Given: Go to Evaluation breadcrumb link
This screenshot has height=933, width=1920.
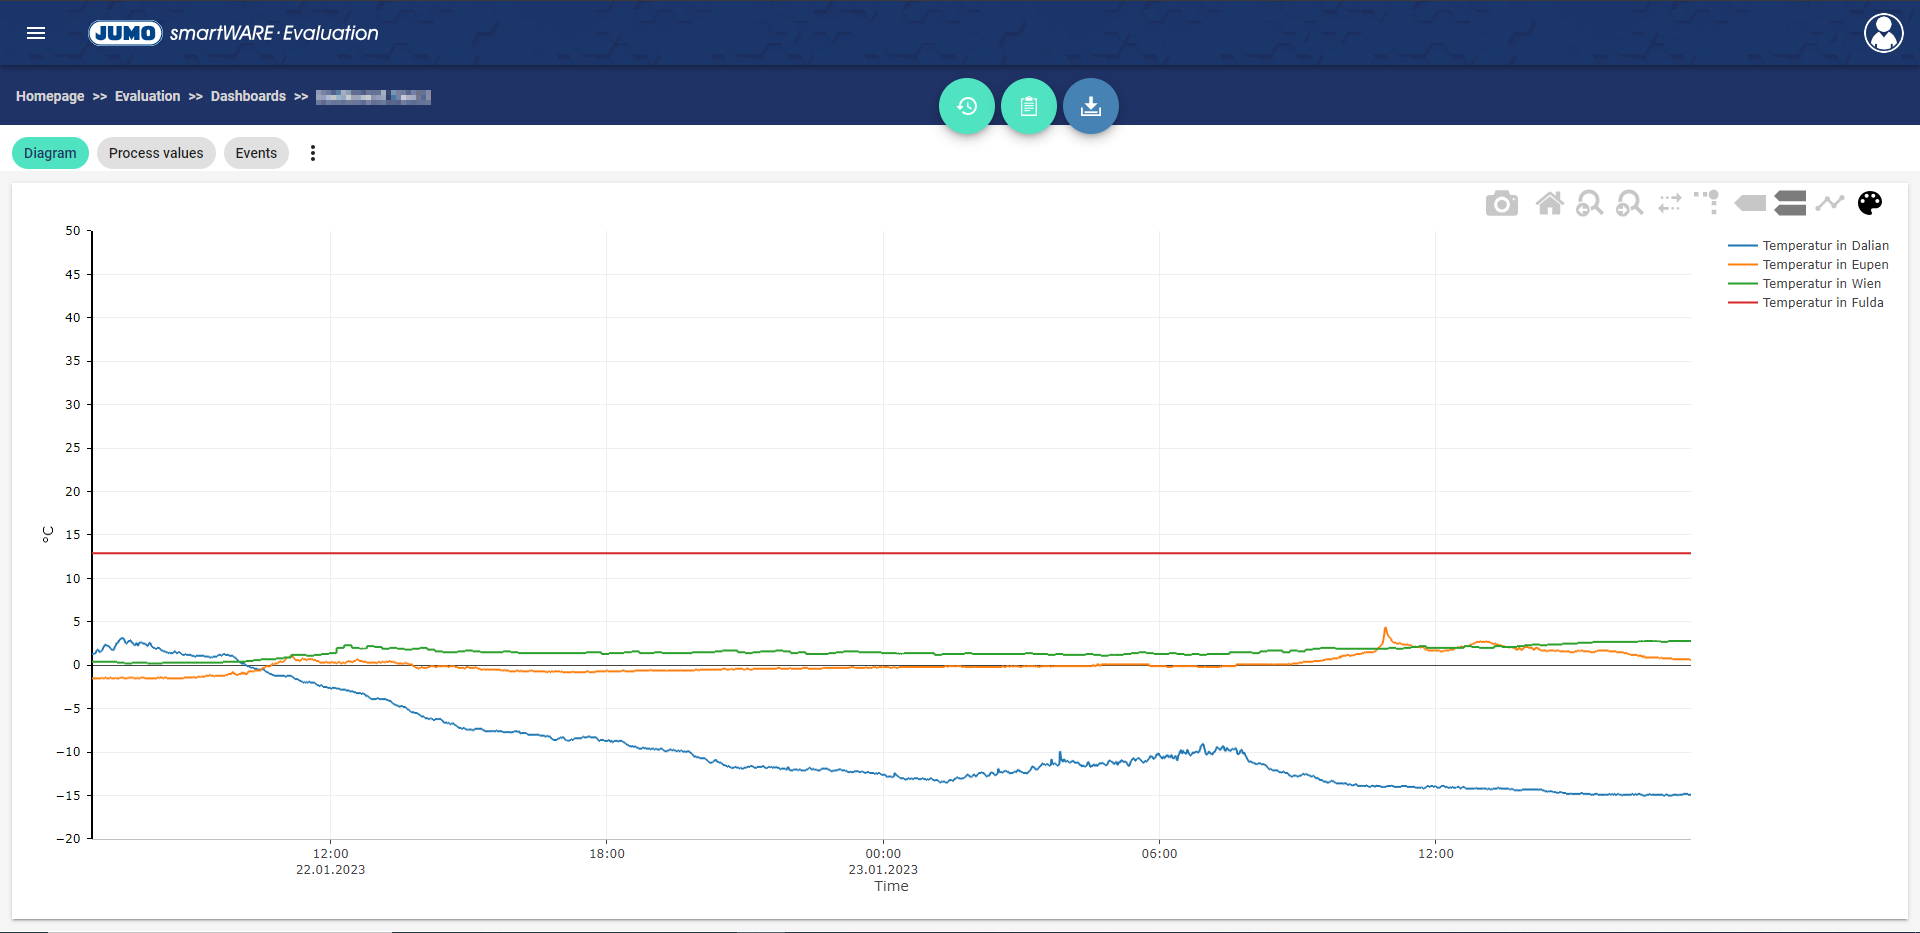Looking at the screenshot, I should 147,97.
